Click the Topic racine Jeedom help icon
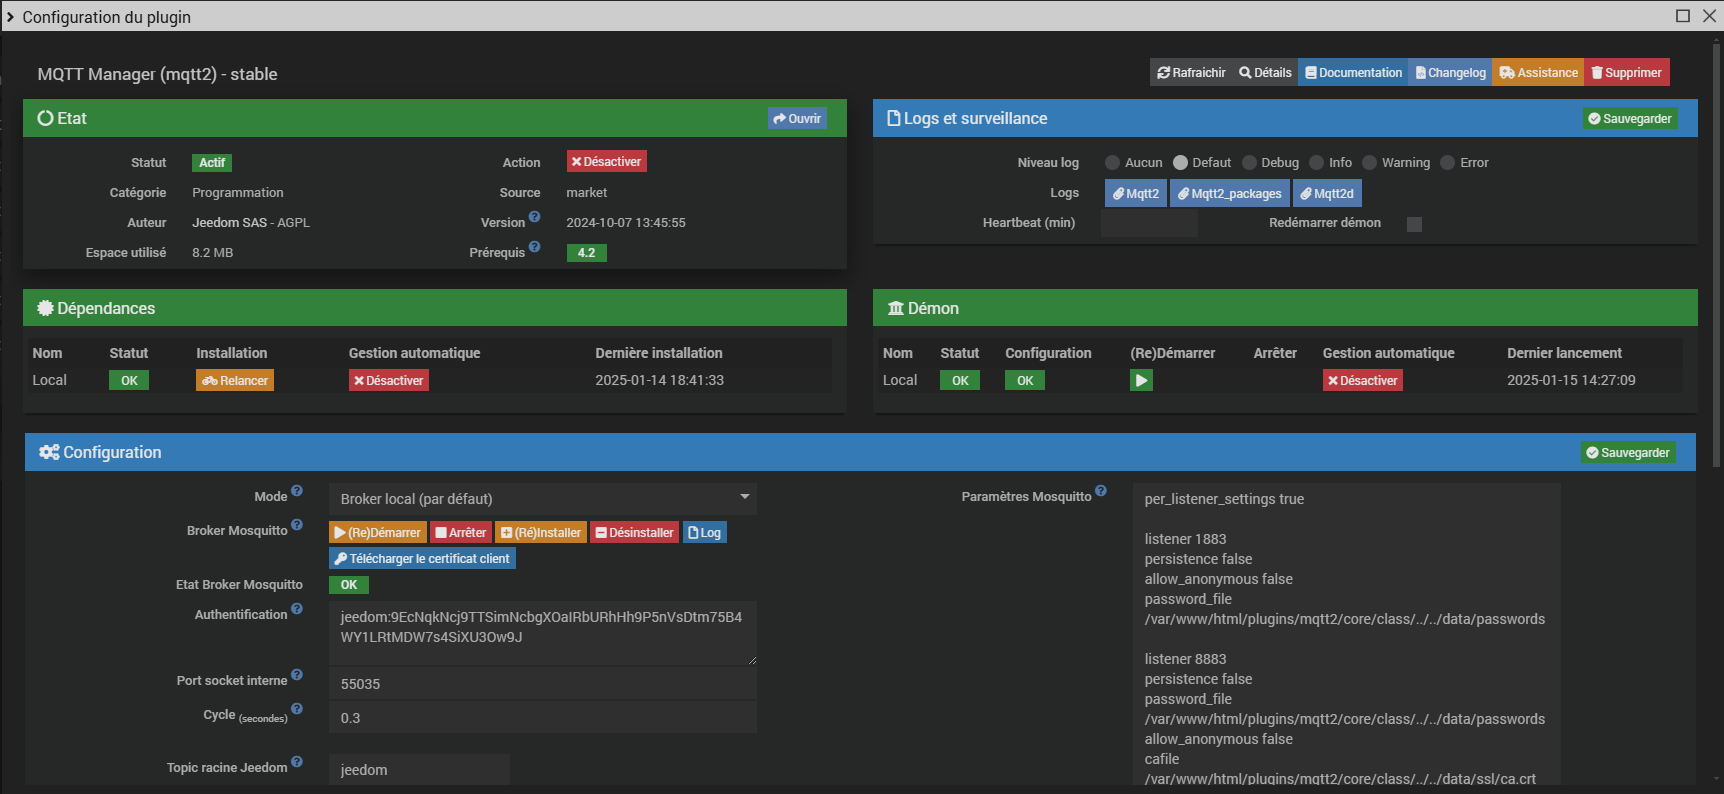The height and width of the screenshot is (794, 1724). click(297, 762)
